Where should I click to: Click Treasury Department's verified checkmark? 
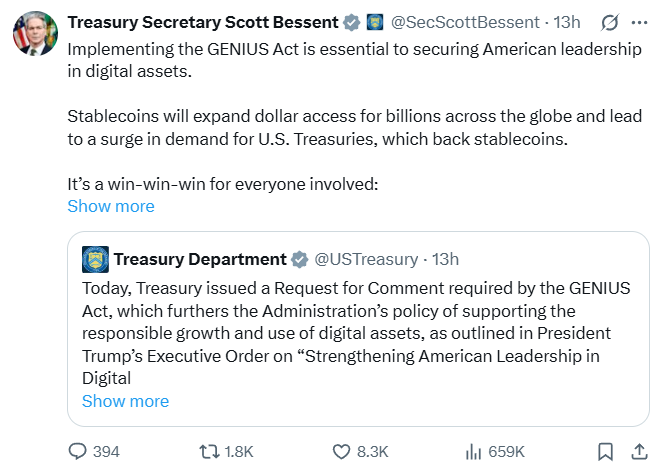pos(299,259)
